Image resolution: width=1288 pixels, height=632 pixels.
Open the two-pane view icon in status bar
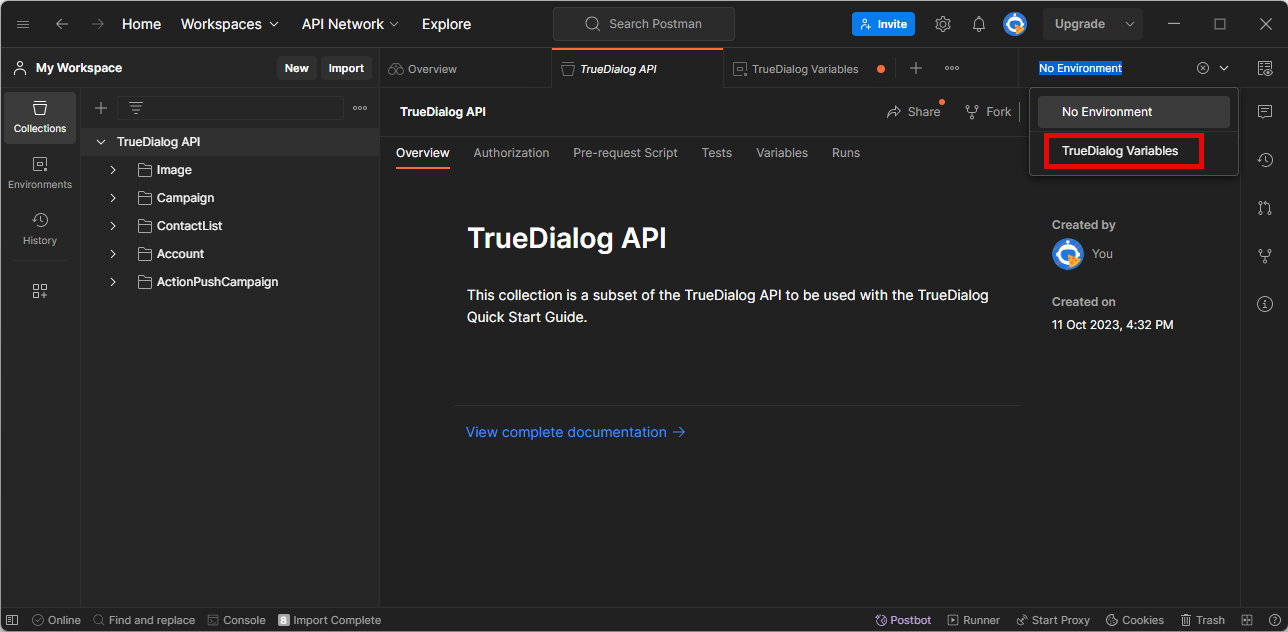pyautogui.click(x=1247, y=620)
